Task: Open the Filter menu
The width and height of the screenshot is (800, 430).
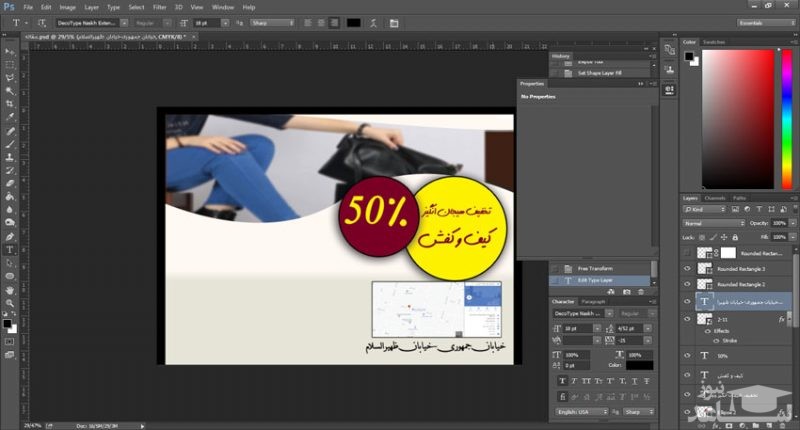Action: click(160, 7)
